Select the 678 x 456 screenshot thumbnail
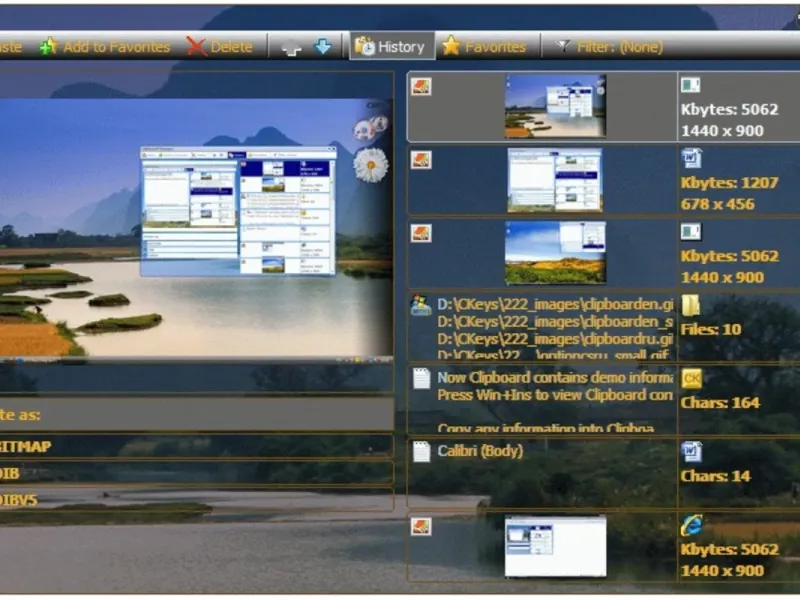Screen dimensions: 800x600 (555, 180)
